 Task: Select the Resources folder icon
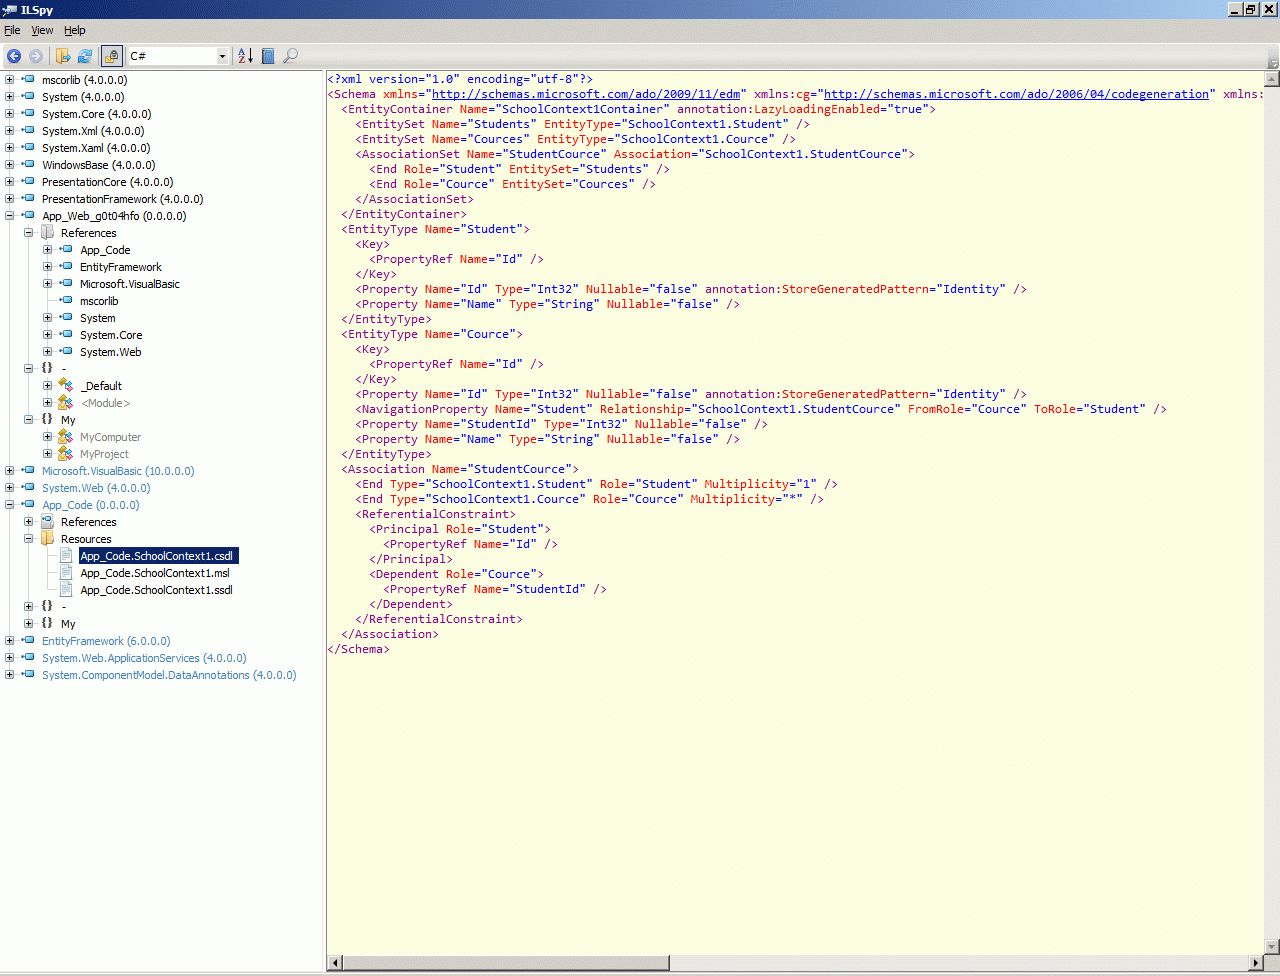point(47,538)
